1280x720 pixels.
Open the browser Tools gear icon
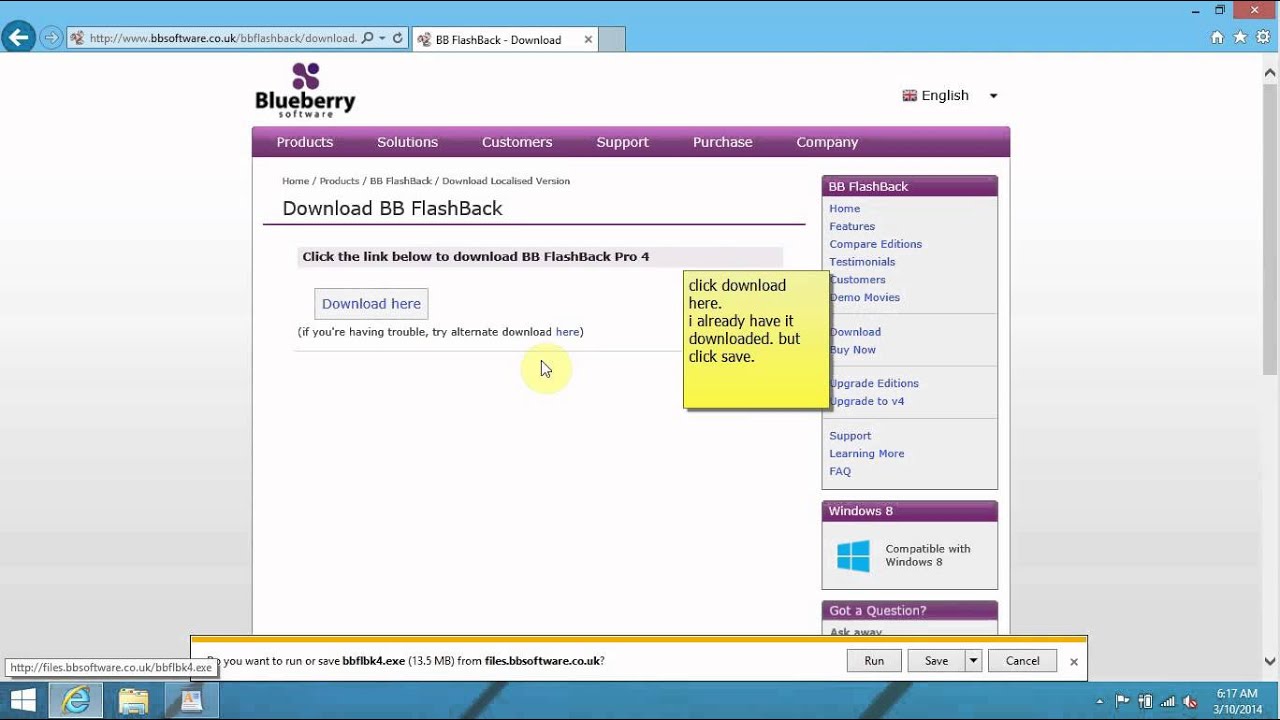click(1263, 37)
